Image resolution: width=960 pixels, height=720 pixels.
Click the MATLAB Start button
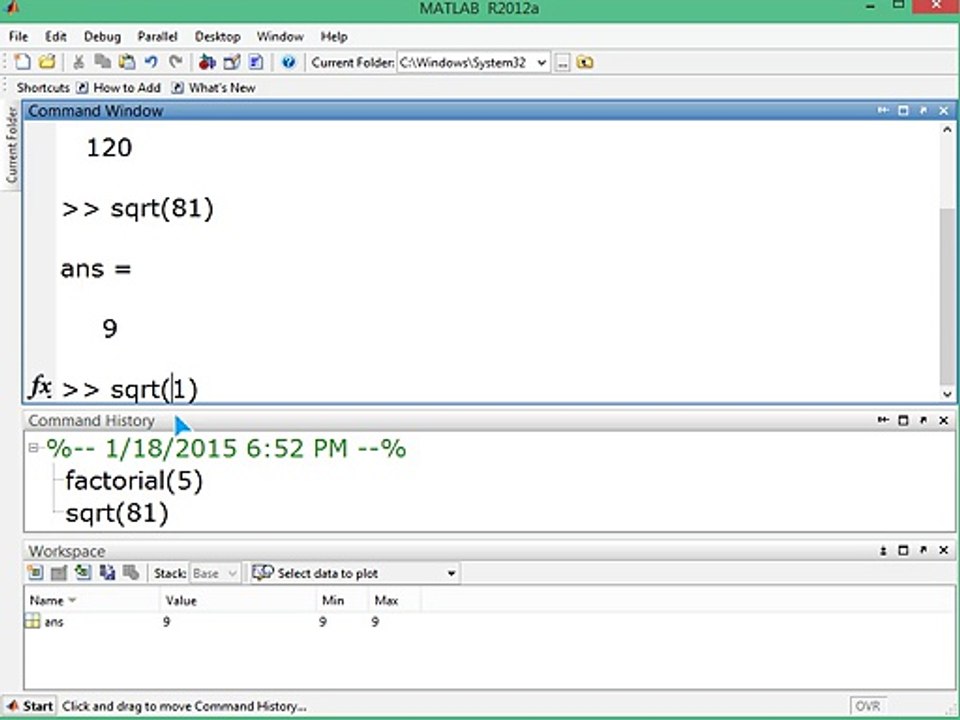30,706
